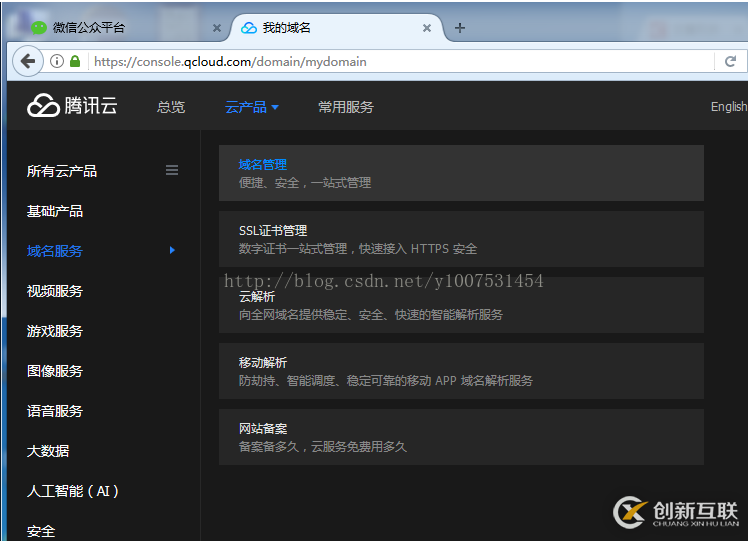Close the 微信公众平台 tab
Screen dimensions: 748x541
point(217,28)
